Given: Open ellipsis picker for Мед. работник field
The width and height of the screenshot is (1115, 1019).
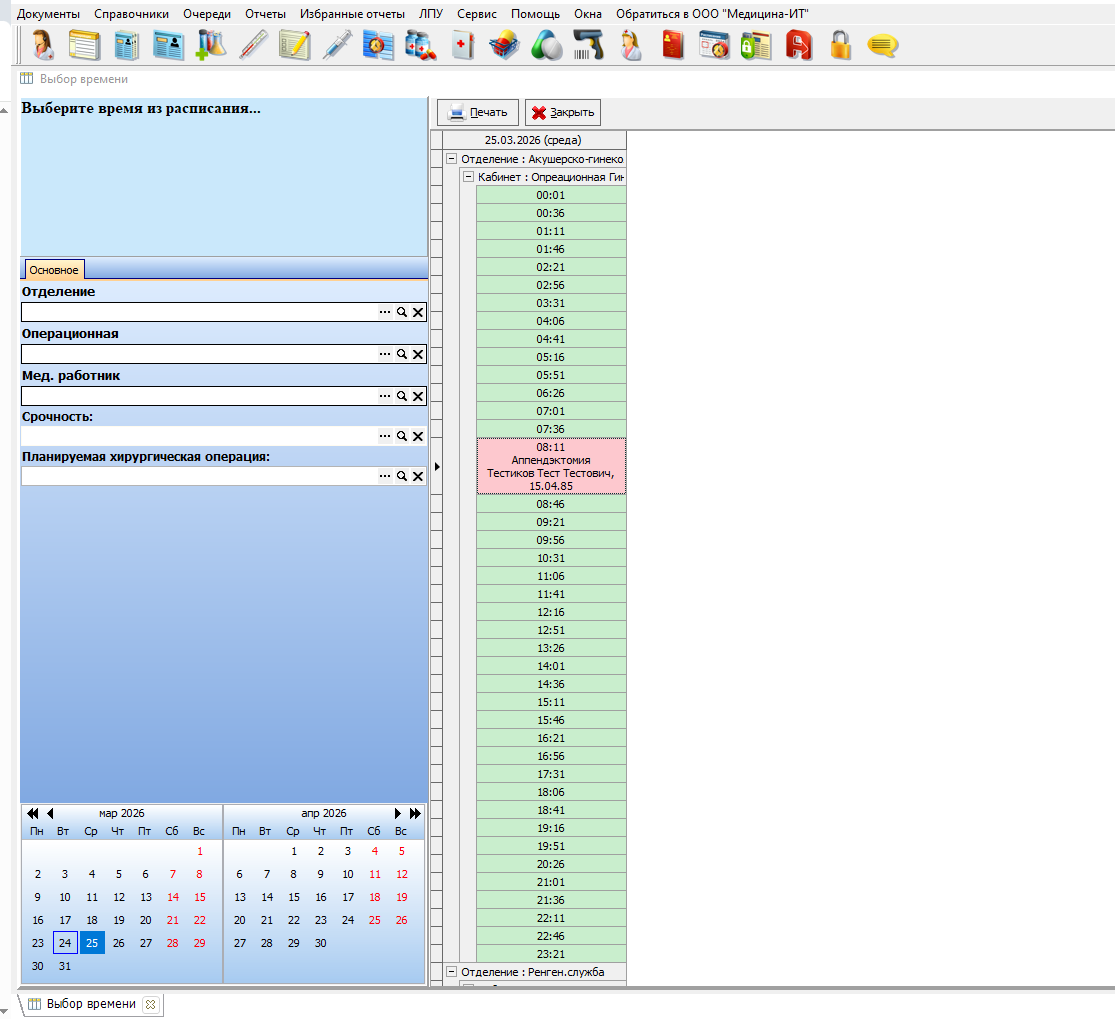Looking at the screenshot, I should [385, 397].
